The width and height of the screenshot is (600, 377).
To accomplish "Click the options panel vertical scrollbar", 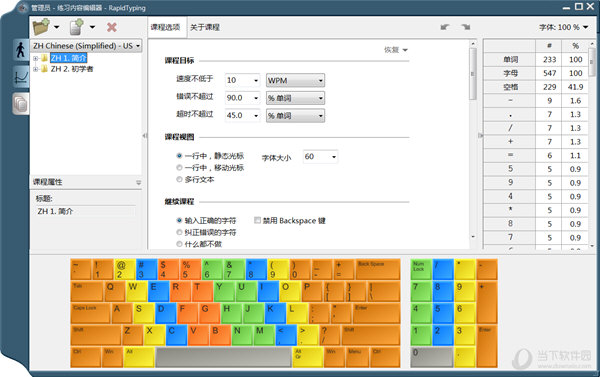I will coord(473,73).
